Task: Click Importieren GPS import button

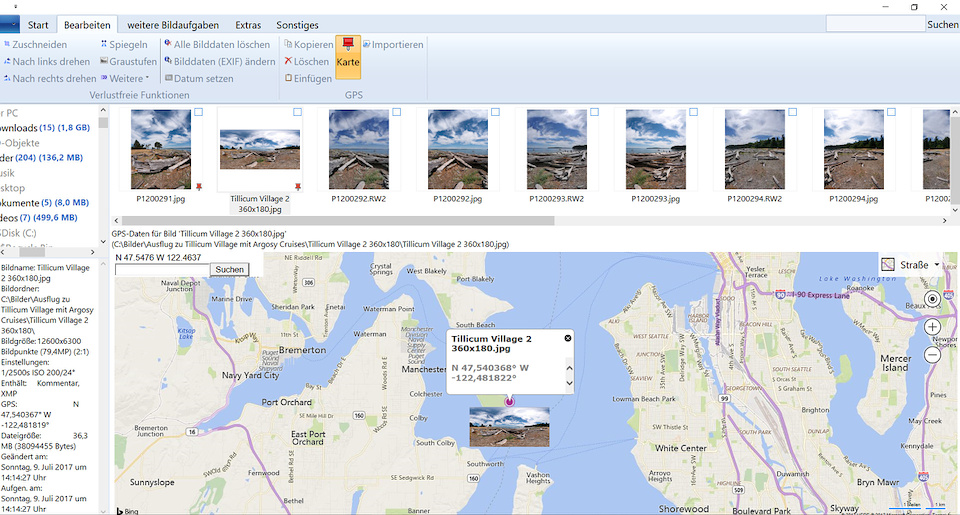Action: (397, 45)
